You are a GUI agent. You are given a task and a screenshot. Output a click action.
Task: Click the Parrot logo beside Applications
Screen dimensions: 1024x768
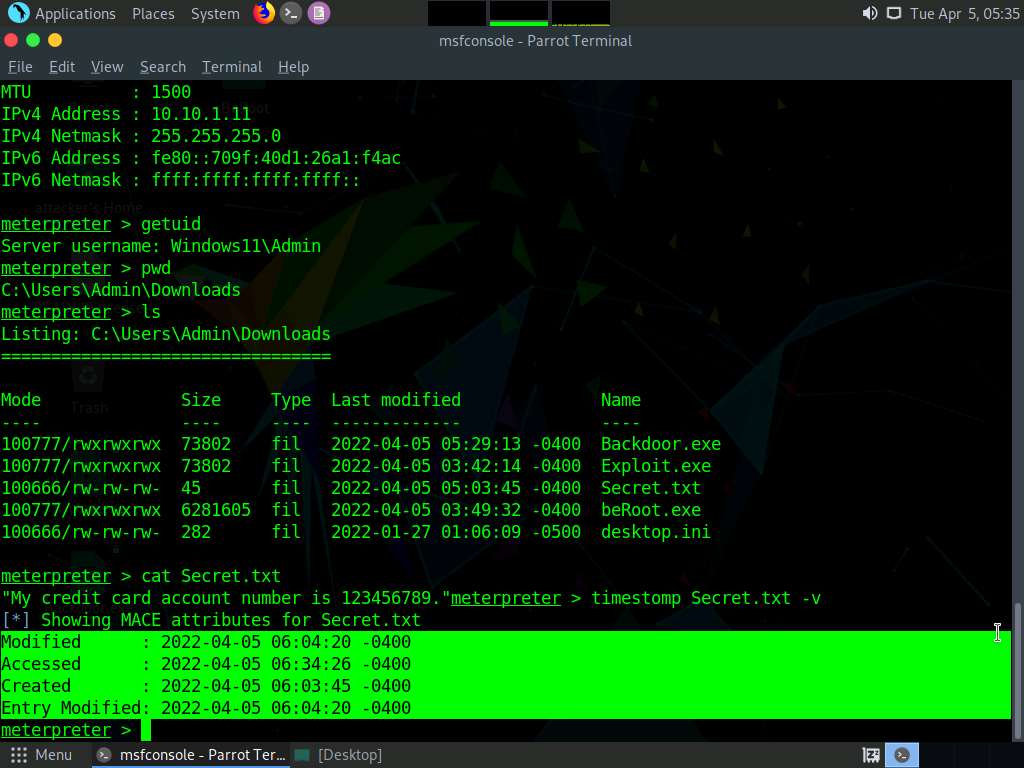[18, 13]
